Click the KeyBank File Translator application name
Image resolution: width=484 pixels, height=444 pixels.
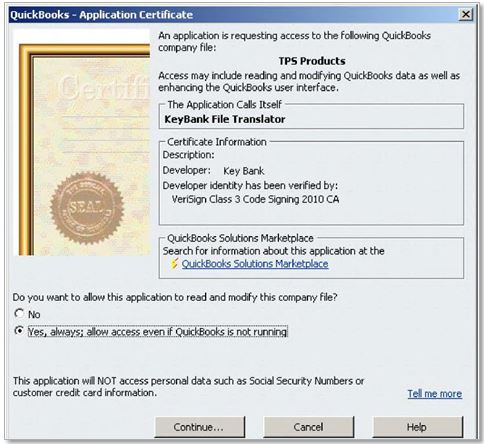(225, 119)
